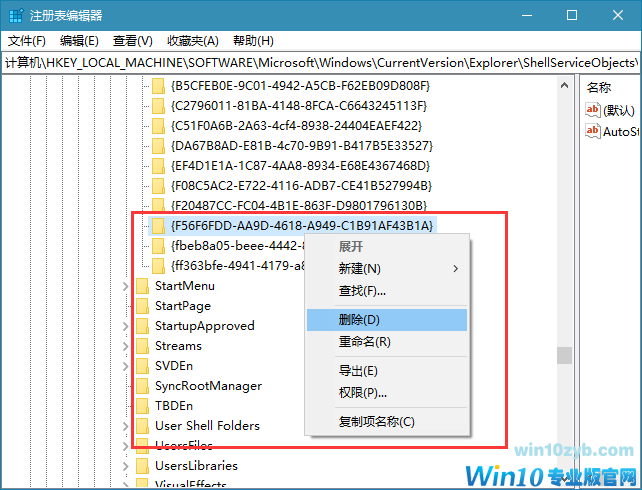The width and height of the screenshot is (642, 490).
Task: Click the SyncRootManager folder icon
Action: pos(142,386)
